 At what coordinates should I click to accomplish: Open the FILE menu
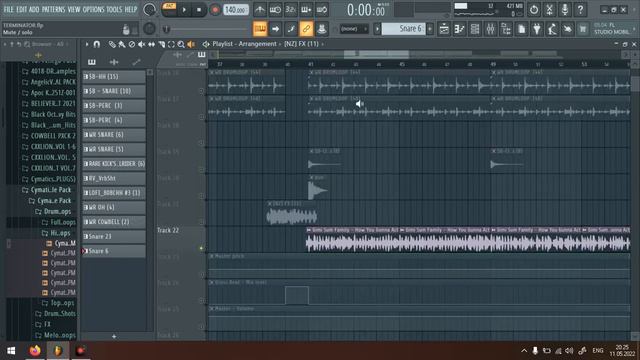(8, 9)
